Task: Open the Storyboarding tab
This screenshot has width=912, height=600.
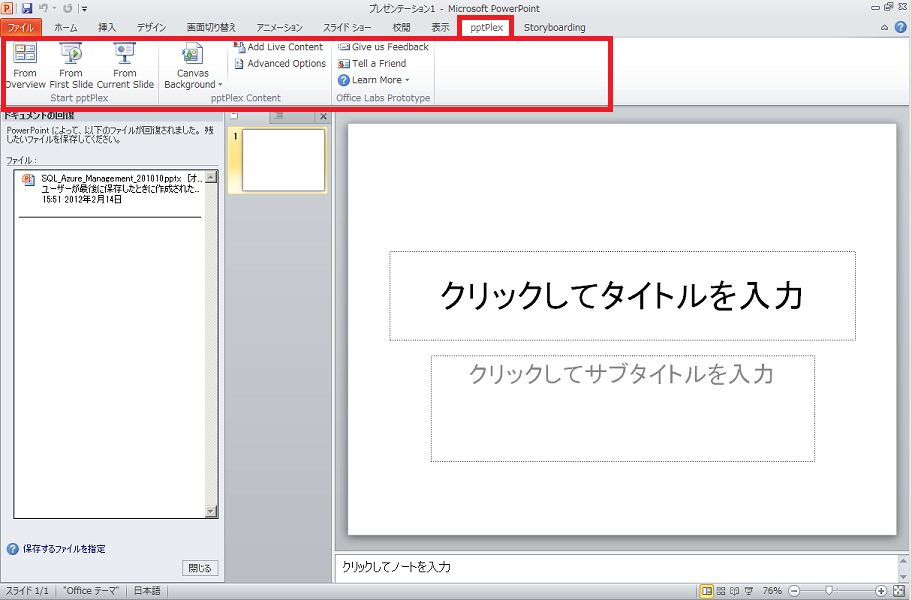Action: 554,28
